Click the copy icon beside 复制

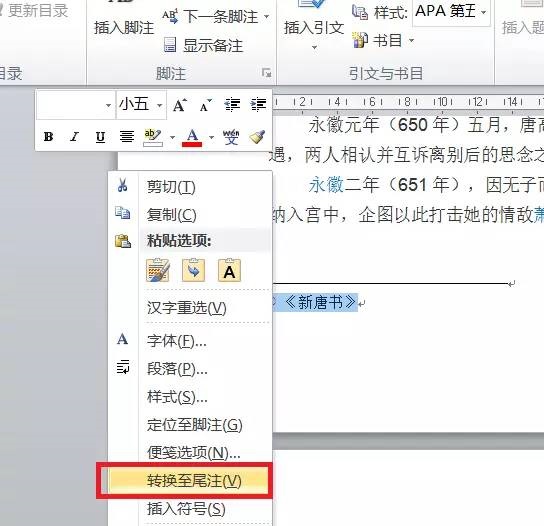click(x=123, y=213)
